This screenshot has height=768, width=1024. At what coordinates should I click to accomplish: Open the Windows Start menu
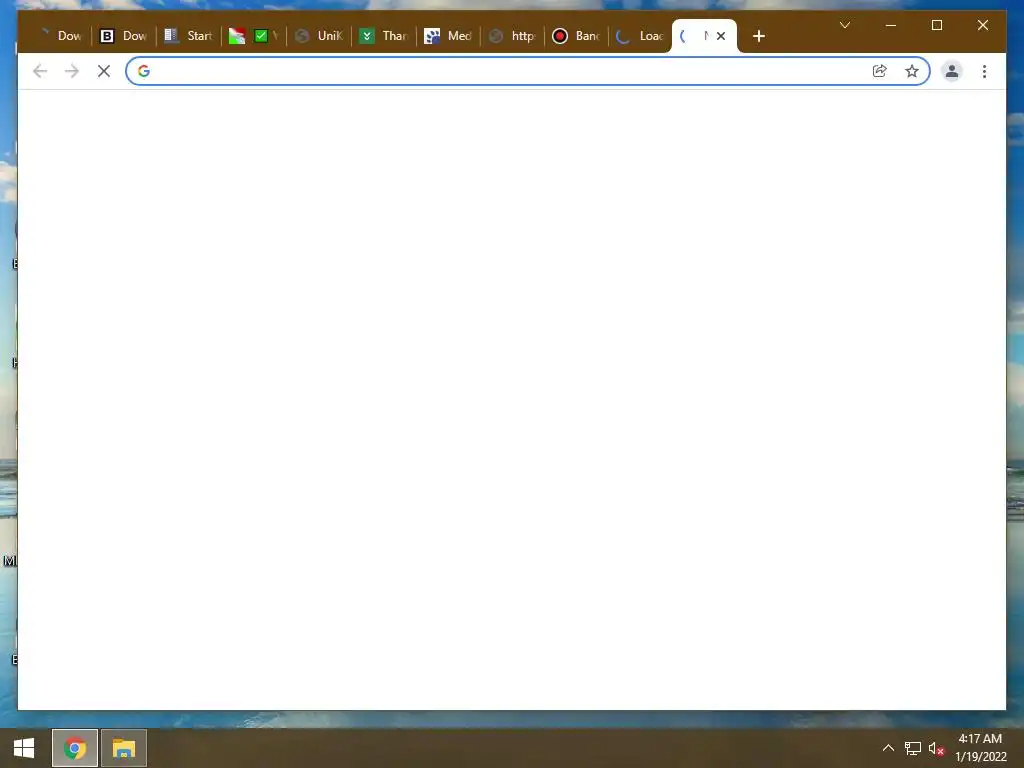click(x=24, y=748)
